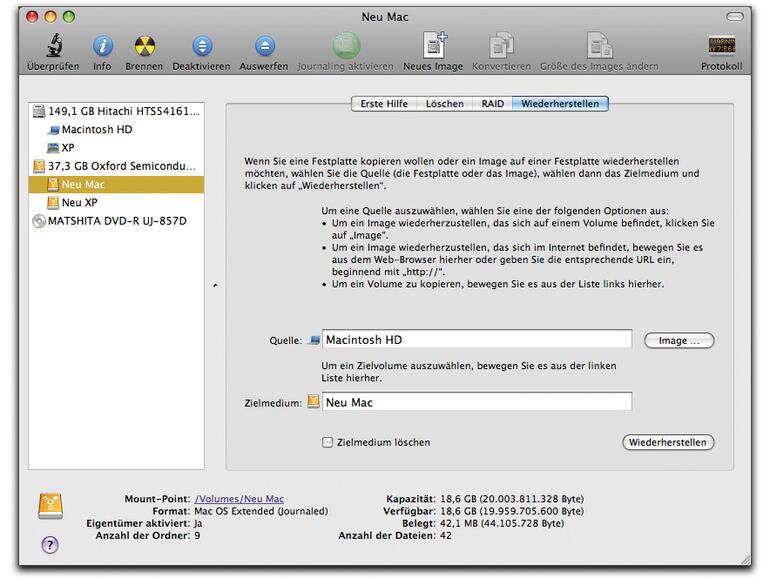Open the RAID tab
The width and height of the screenshot is (770, 578).
[x=492, y=104]
